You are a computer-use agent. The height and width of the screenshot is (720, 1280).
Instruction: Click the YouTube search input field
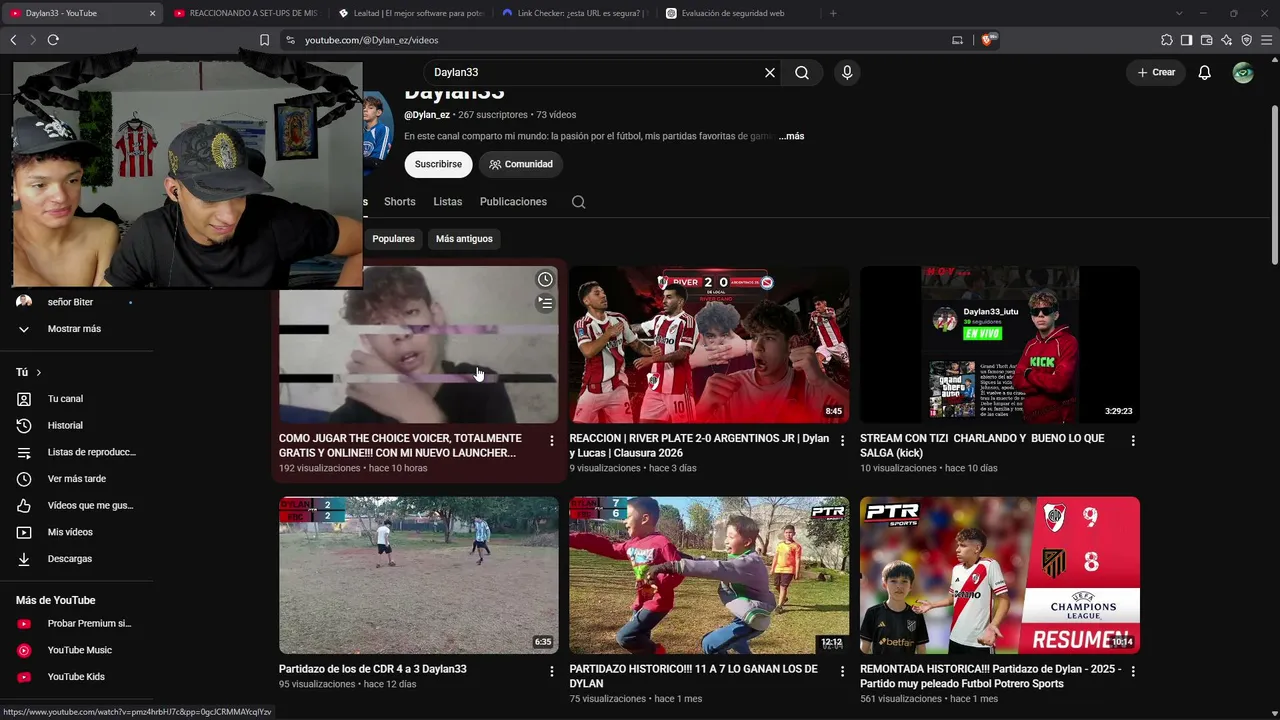pos(592,72)
